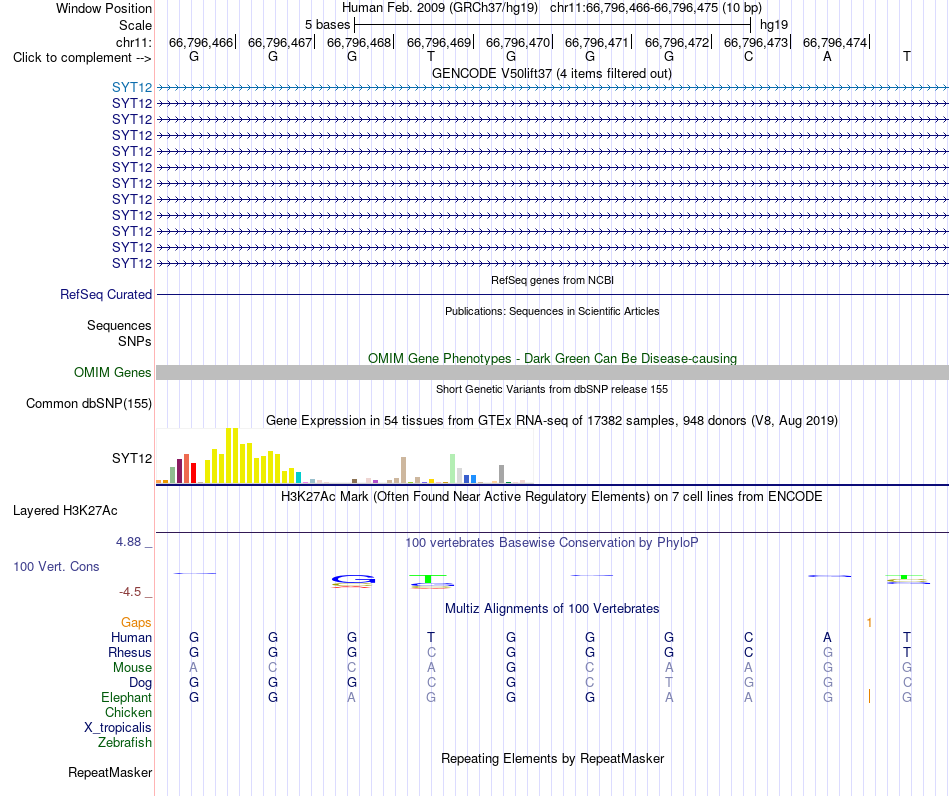Screen dimensions: 950x796
Task: Open the GTEx Gene Expression track title
Action: [x=552, y=420]
